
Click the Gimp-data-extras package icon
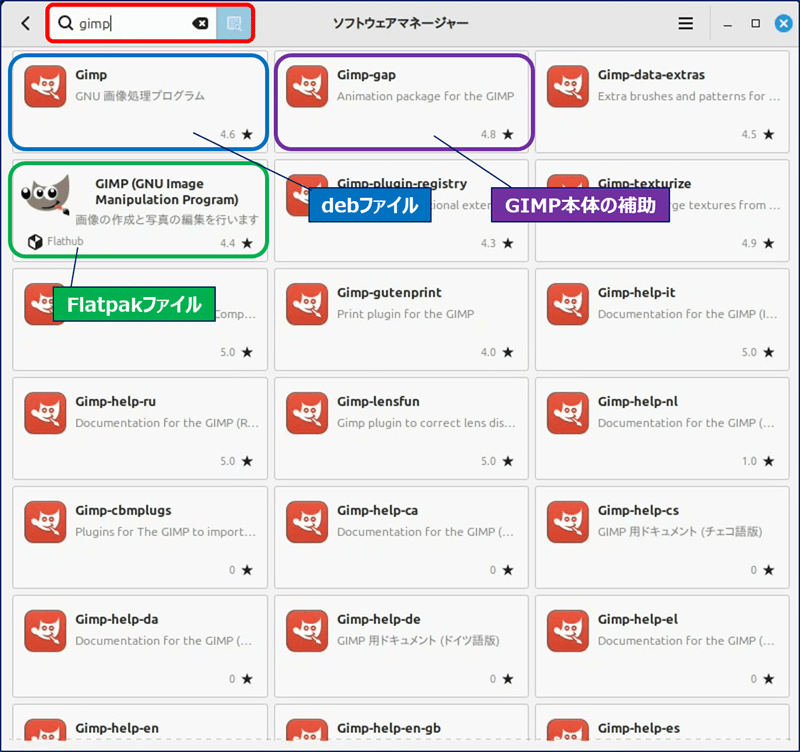pyautogui.click(x=567, y=86)
